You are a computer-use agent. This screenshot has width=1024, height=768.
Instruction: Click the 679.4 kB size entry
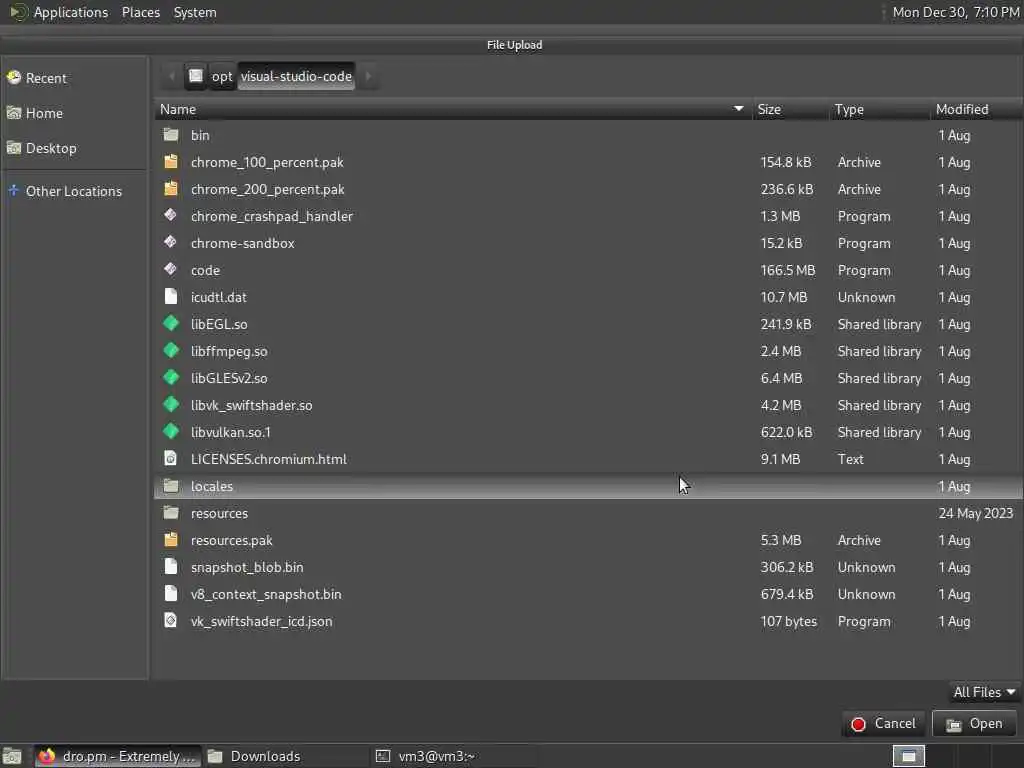786,594
